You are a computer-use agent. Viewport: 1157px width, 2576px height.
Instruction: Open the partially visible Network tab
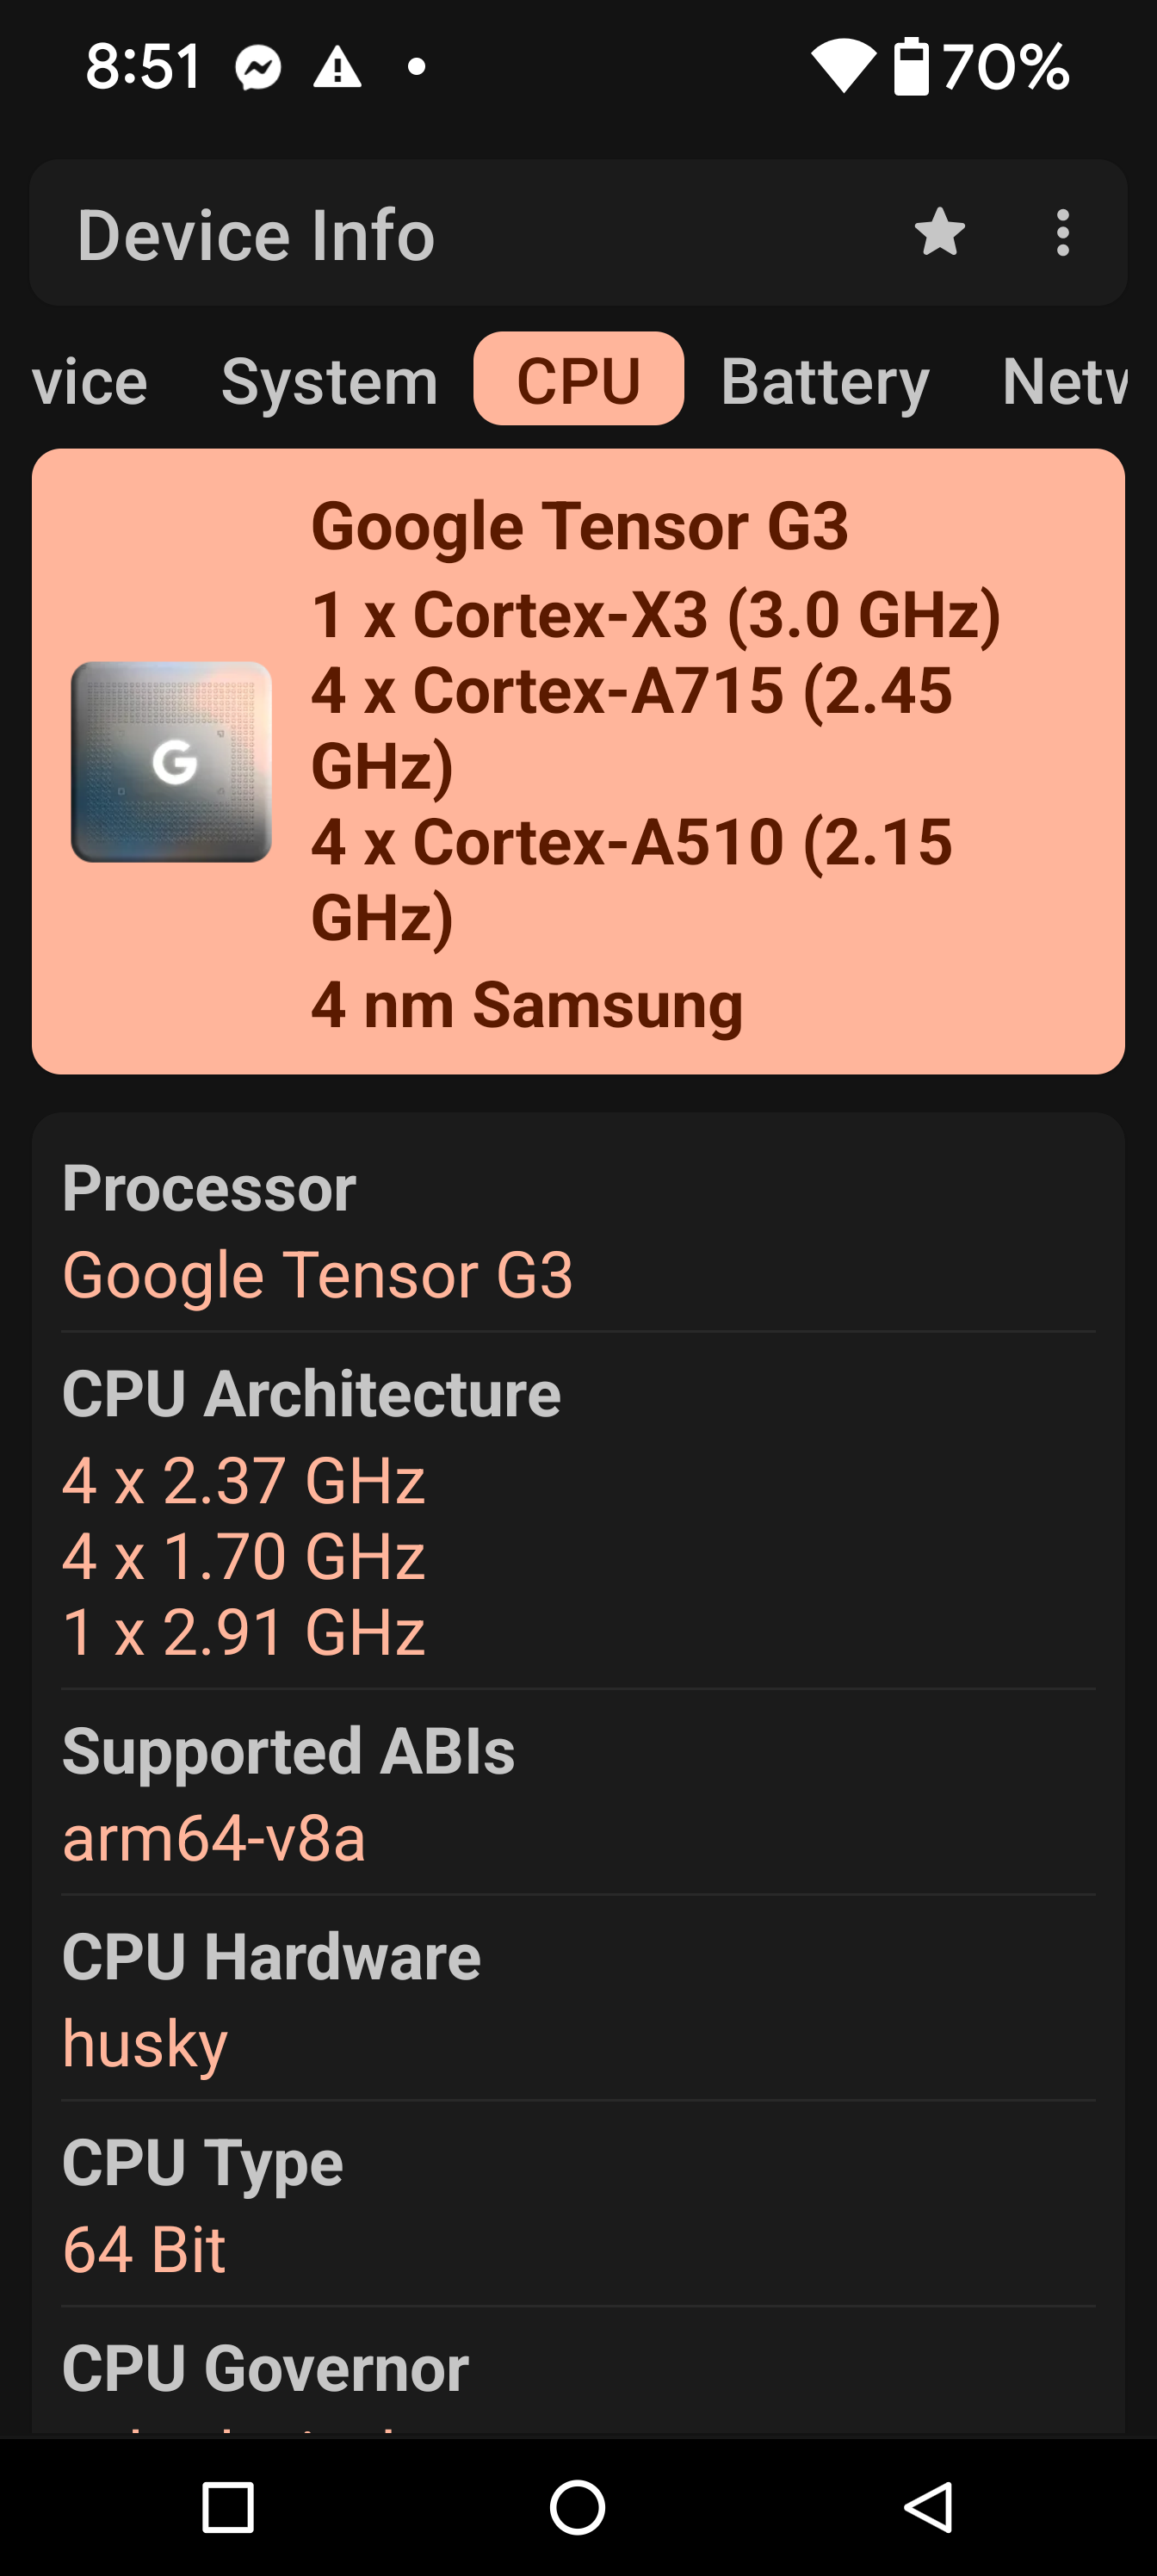[x=1064, y=381]
